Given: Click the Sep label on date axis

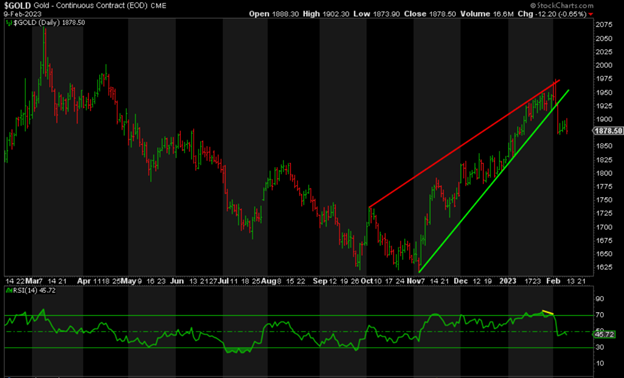Looking at the screenshot, I should click(320, 281).
